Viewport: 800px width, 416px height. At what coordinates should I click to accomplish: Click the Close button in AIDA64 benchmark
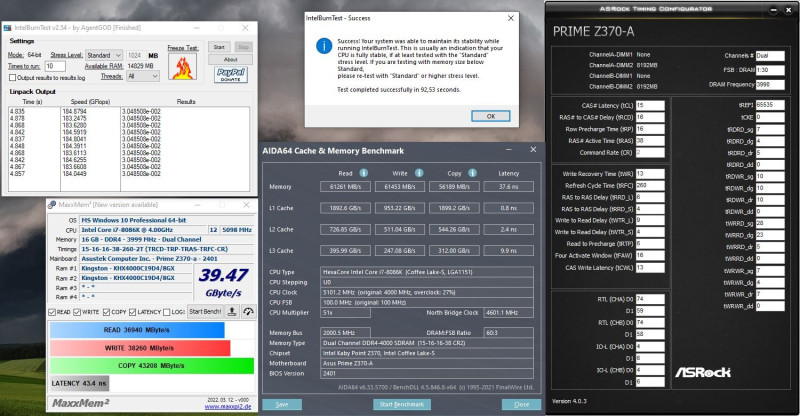pos(521,404)
